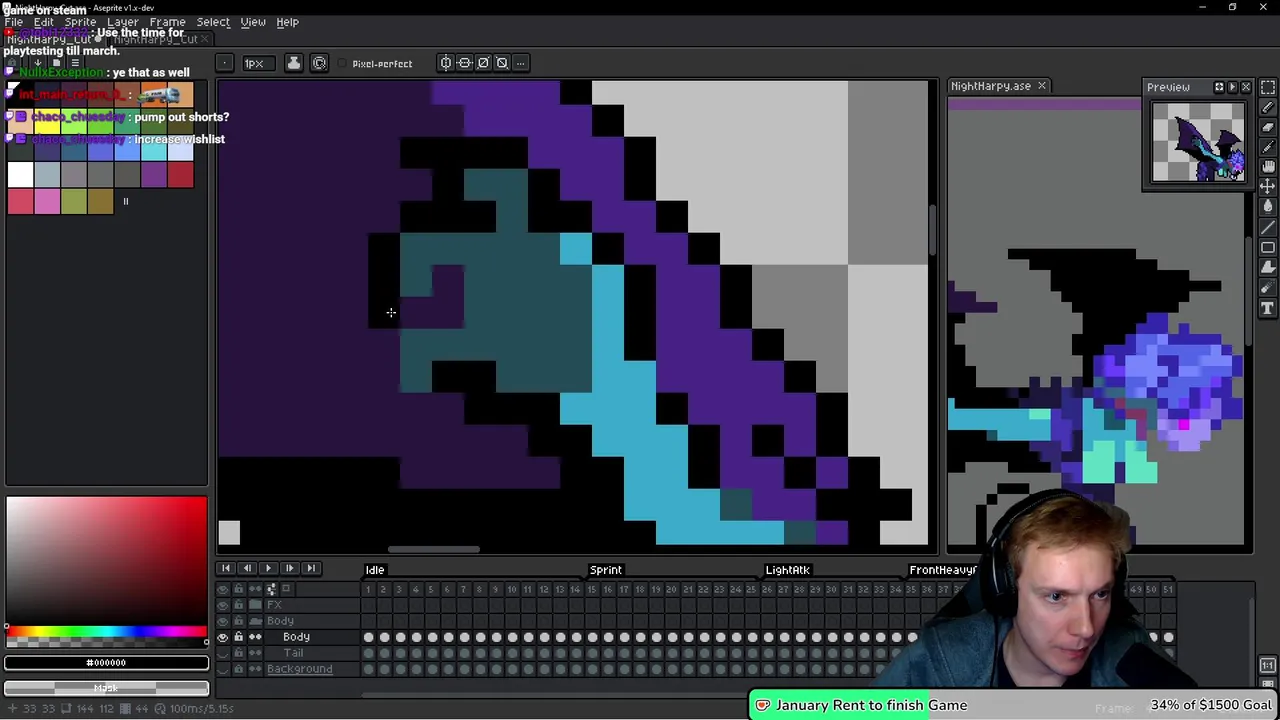Play animation in Preview window
Viewport: 1280px width, 720px height.
[1233, 87]
